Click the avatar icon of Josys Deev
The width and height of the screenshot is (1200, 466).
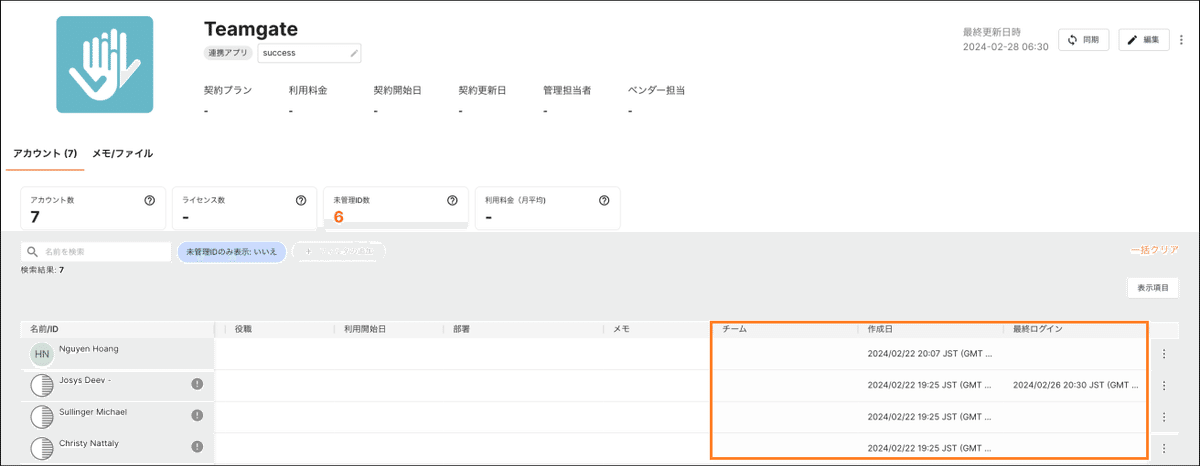(42, 386)
